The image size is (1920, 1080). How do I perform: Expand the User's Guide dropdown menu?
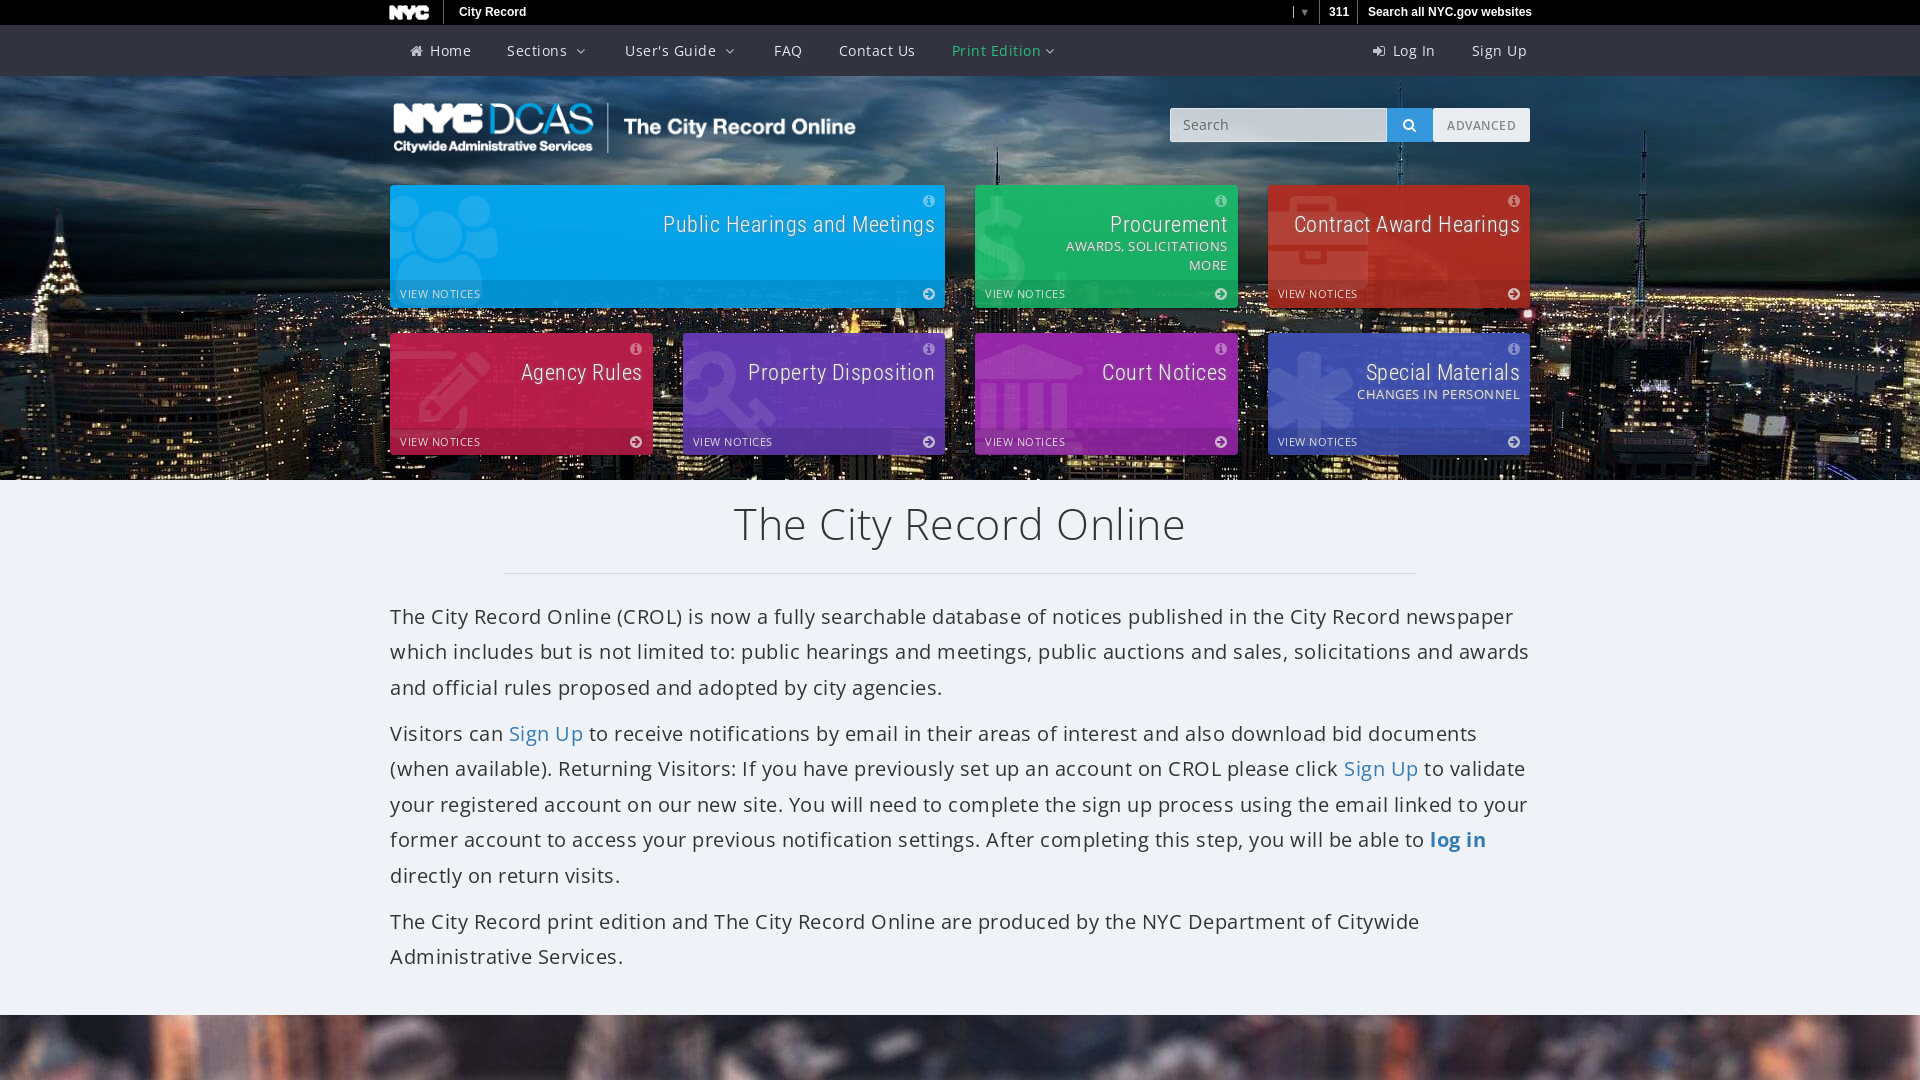(x=680, y=50)
